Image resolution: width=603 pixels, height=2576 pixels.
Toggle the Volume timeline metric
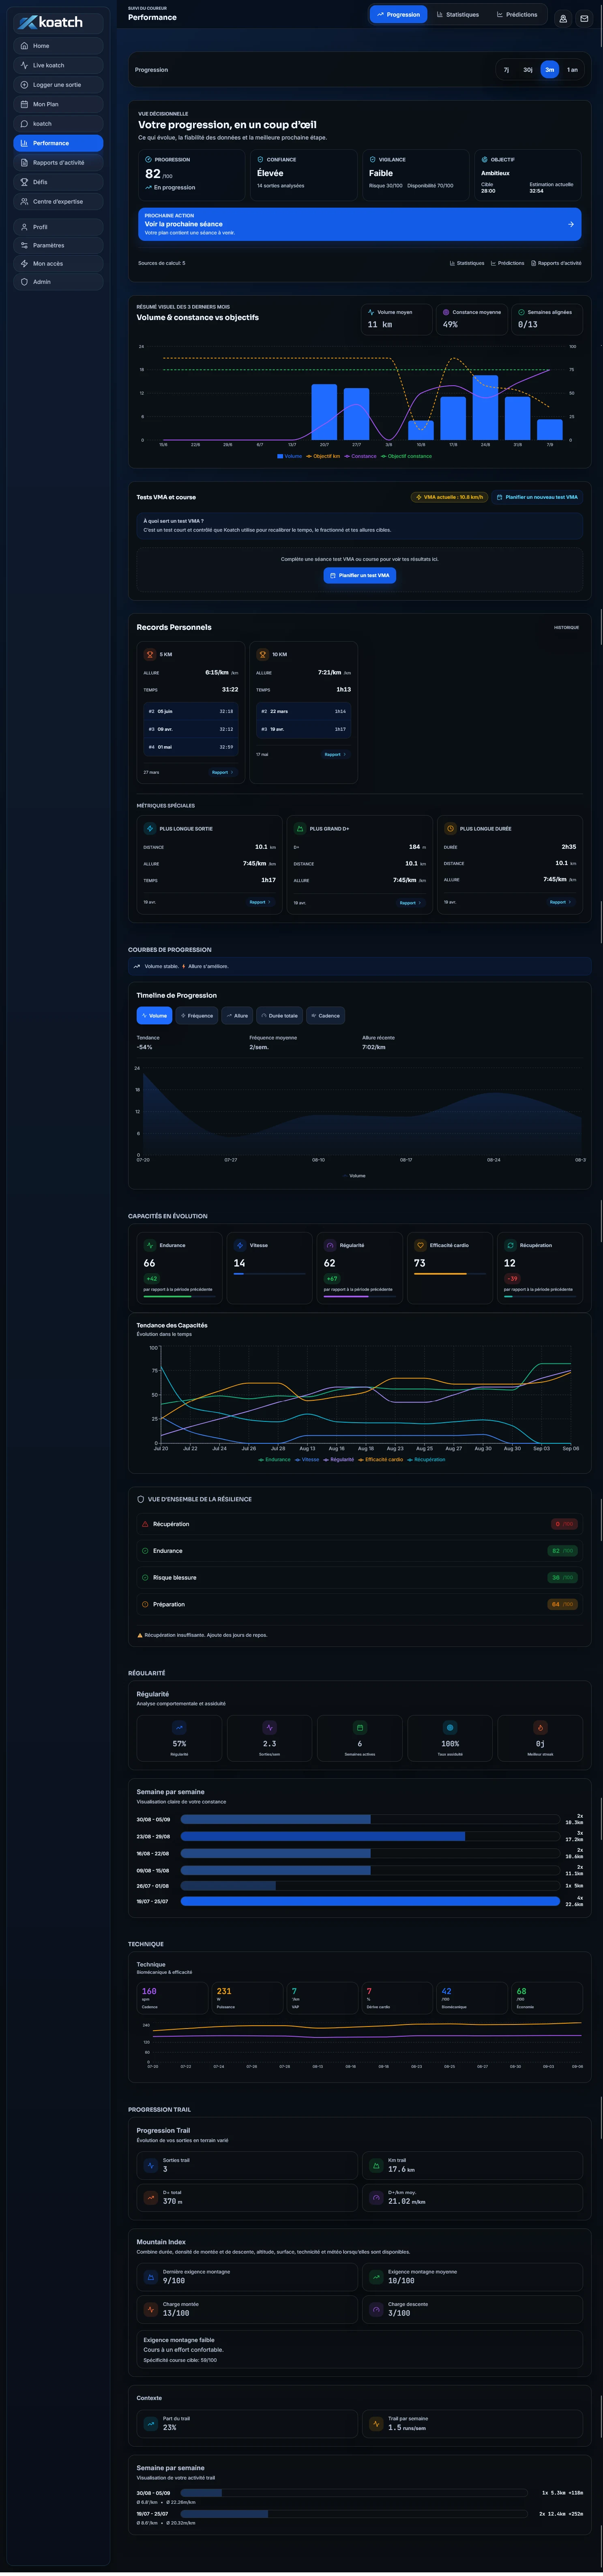[x=155, y=1015]
